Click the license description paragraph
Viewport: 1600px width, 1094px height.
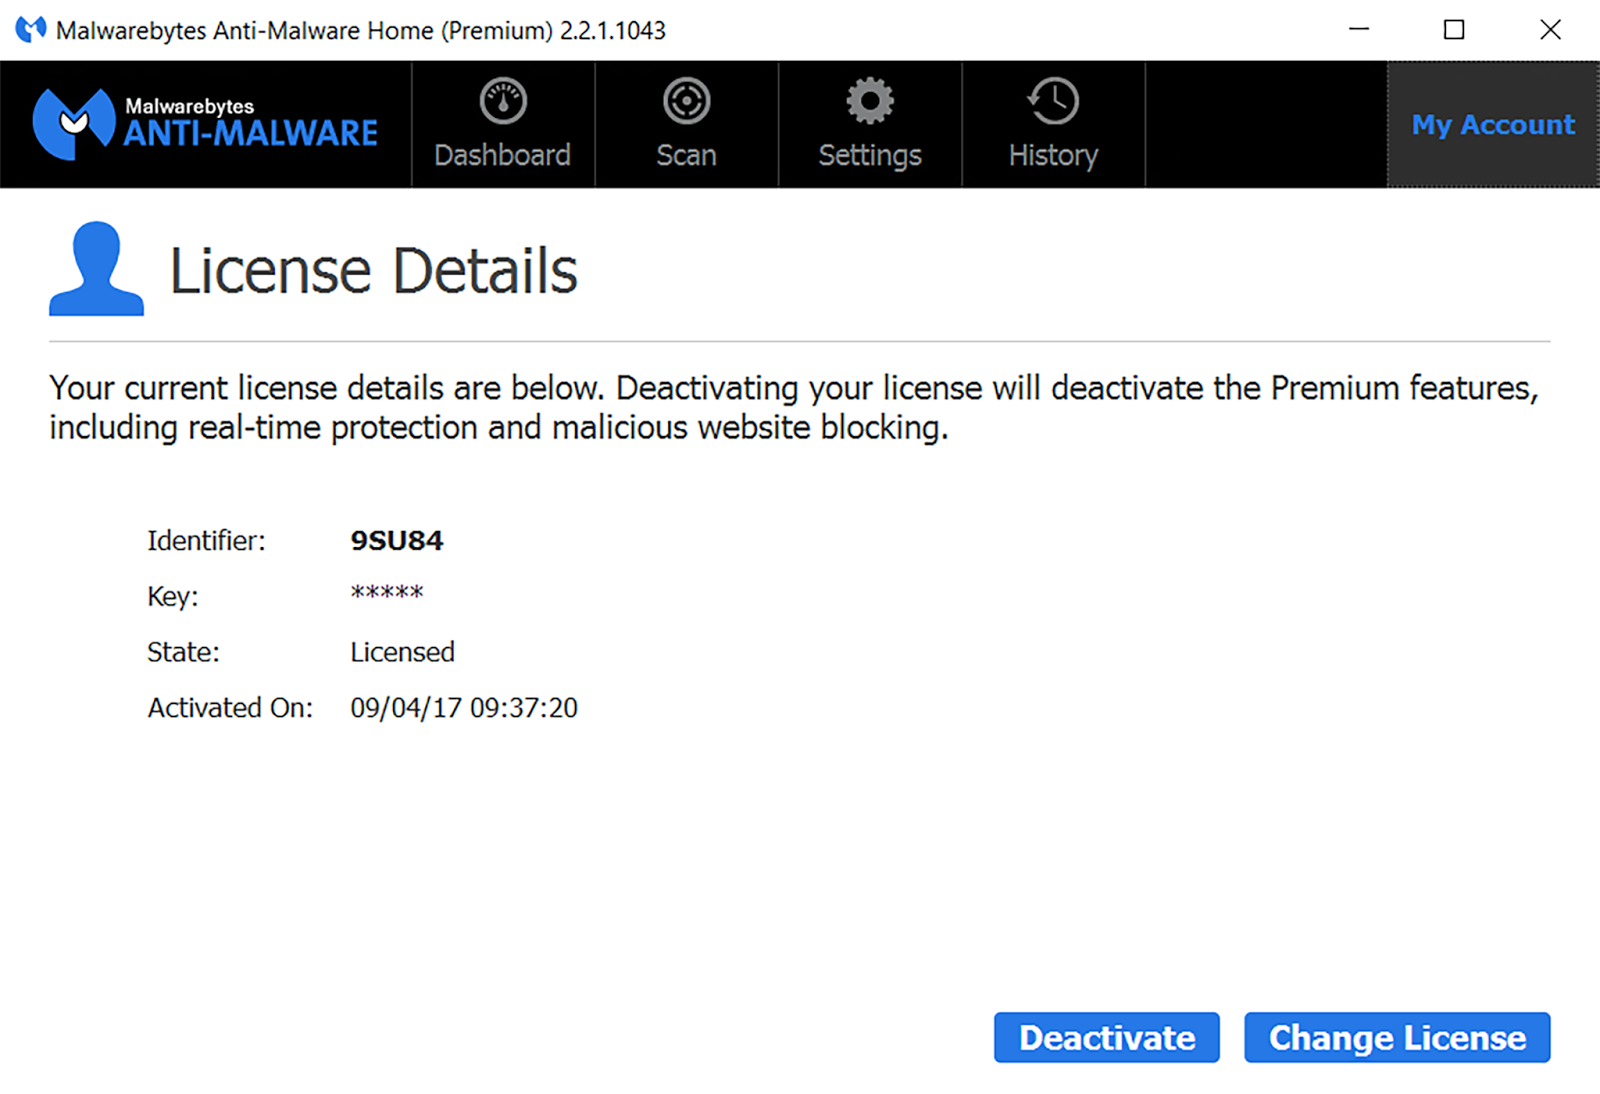tap(794, 407)
